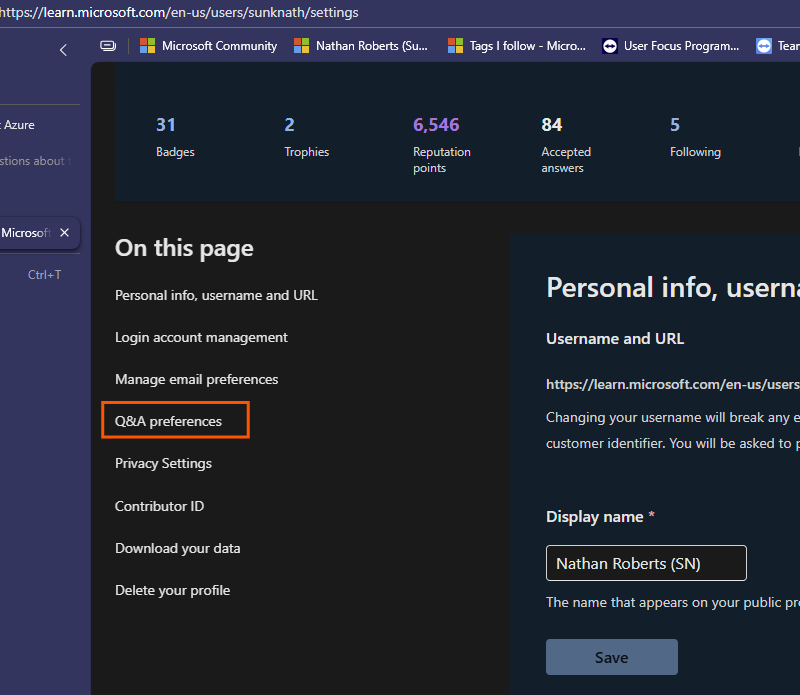View the 84 Accepted answers stat
The width and height of the screenshot is (800, 695).
566,145
